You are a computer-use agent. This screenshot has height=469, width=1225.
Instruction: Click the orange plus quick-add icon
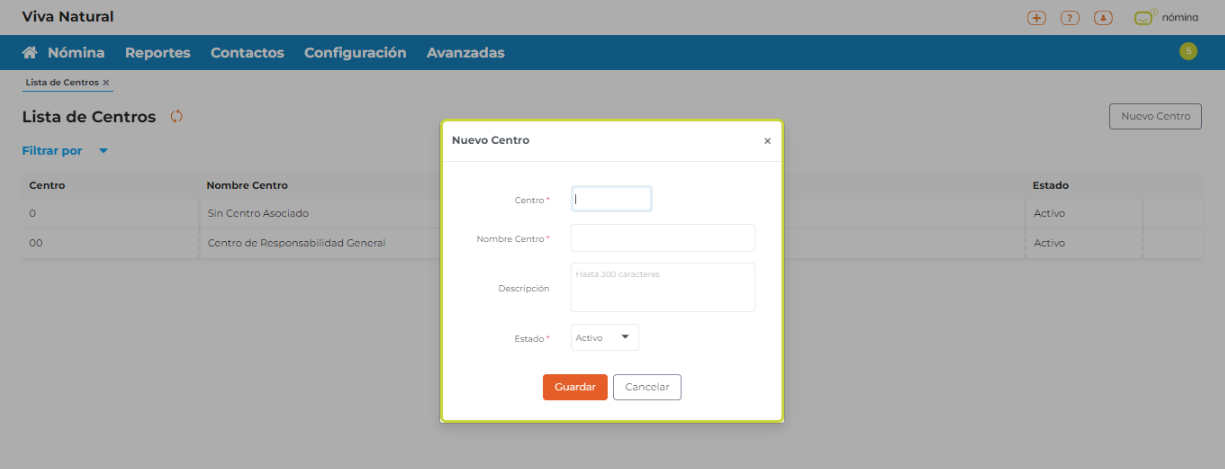click(x=1037, y=18)
